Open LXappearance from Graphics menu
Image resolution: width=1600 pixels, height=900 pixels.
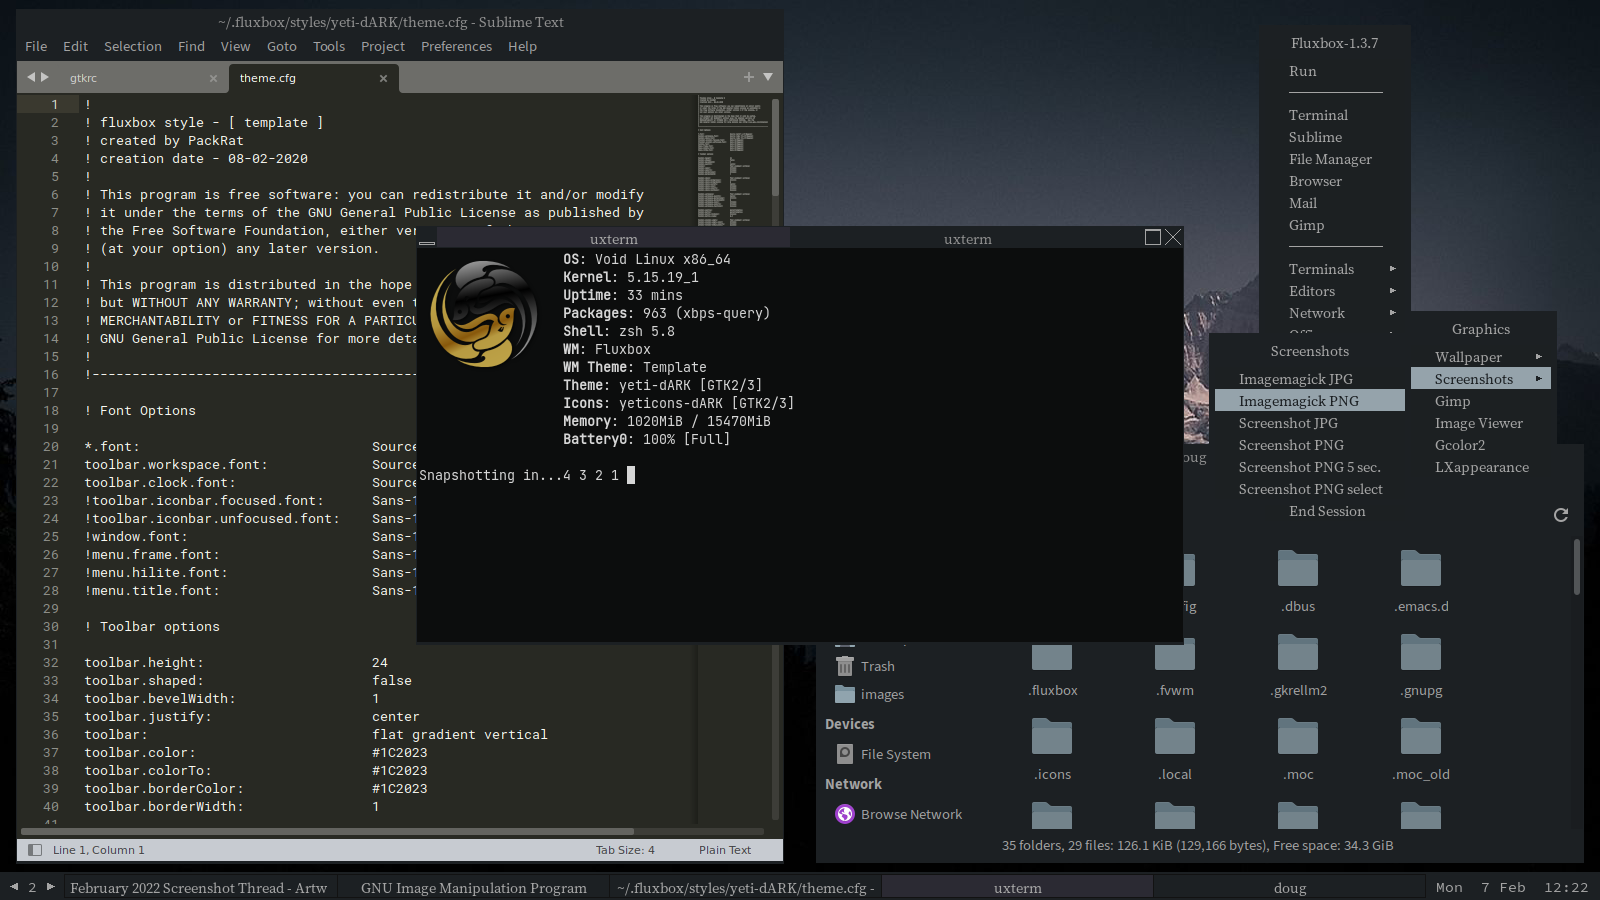pos(1482,467)
